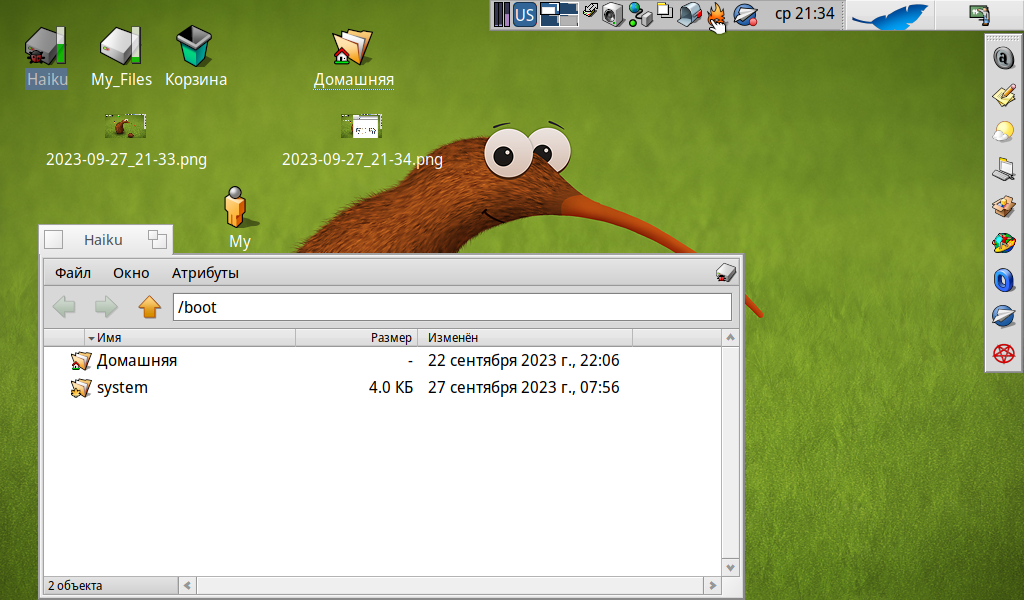Viewport: 1024px width, 600px height.
Task: Click the flame icon in the tray
Action: tap(716, 14)
